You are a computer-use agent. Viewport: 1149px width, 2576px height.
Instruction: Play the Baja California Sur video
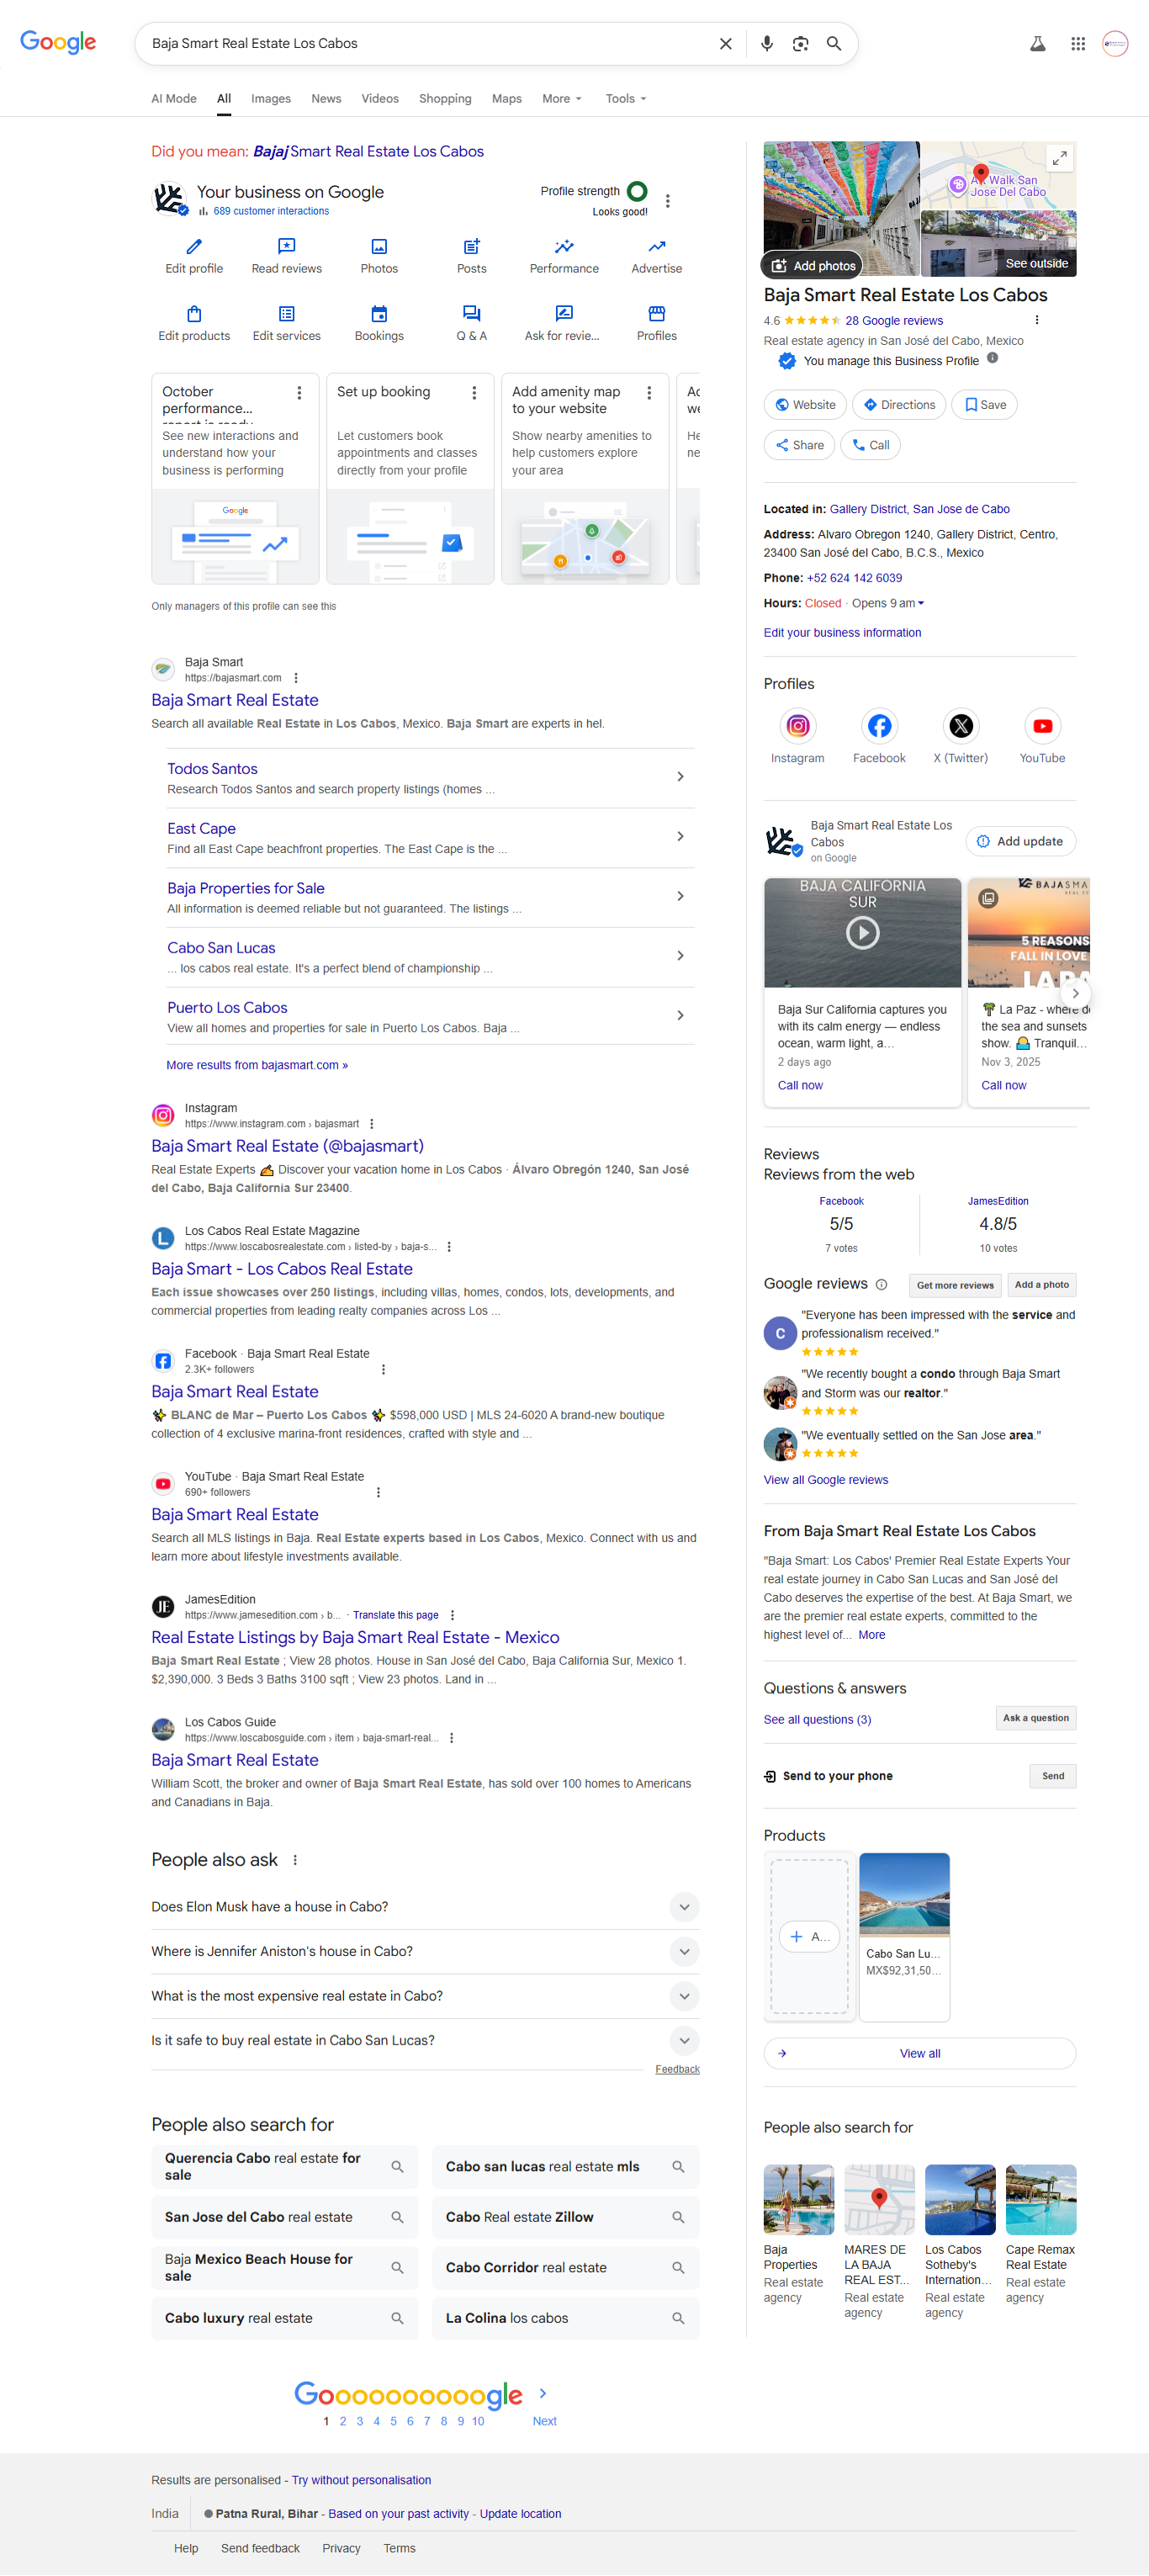(862, 933)
